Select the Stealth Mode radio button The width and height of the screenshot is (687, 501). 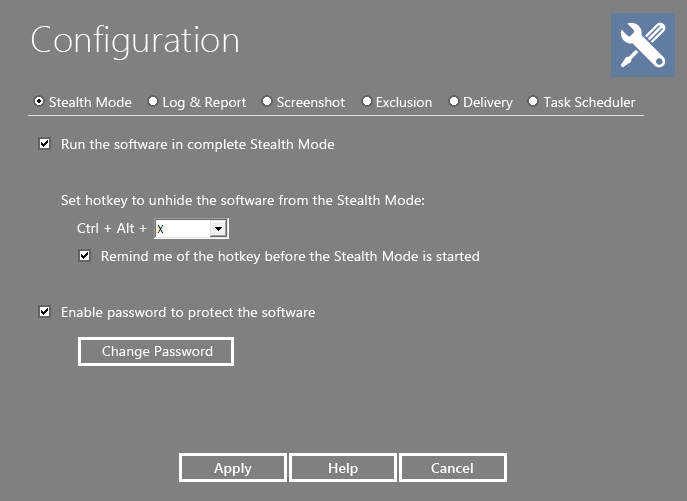[39, 101]
